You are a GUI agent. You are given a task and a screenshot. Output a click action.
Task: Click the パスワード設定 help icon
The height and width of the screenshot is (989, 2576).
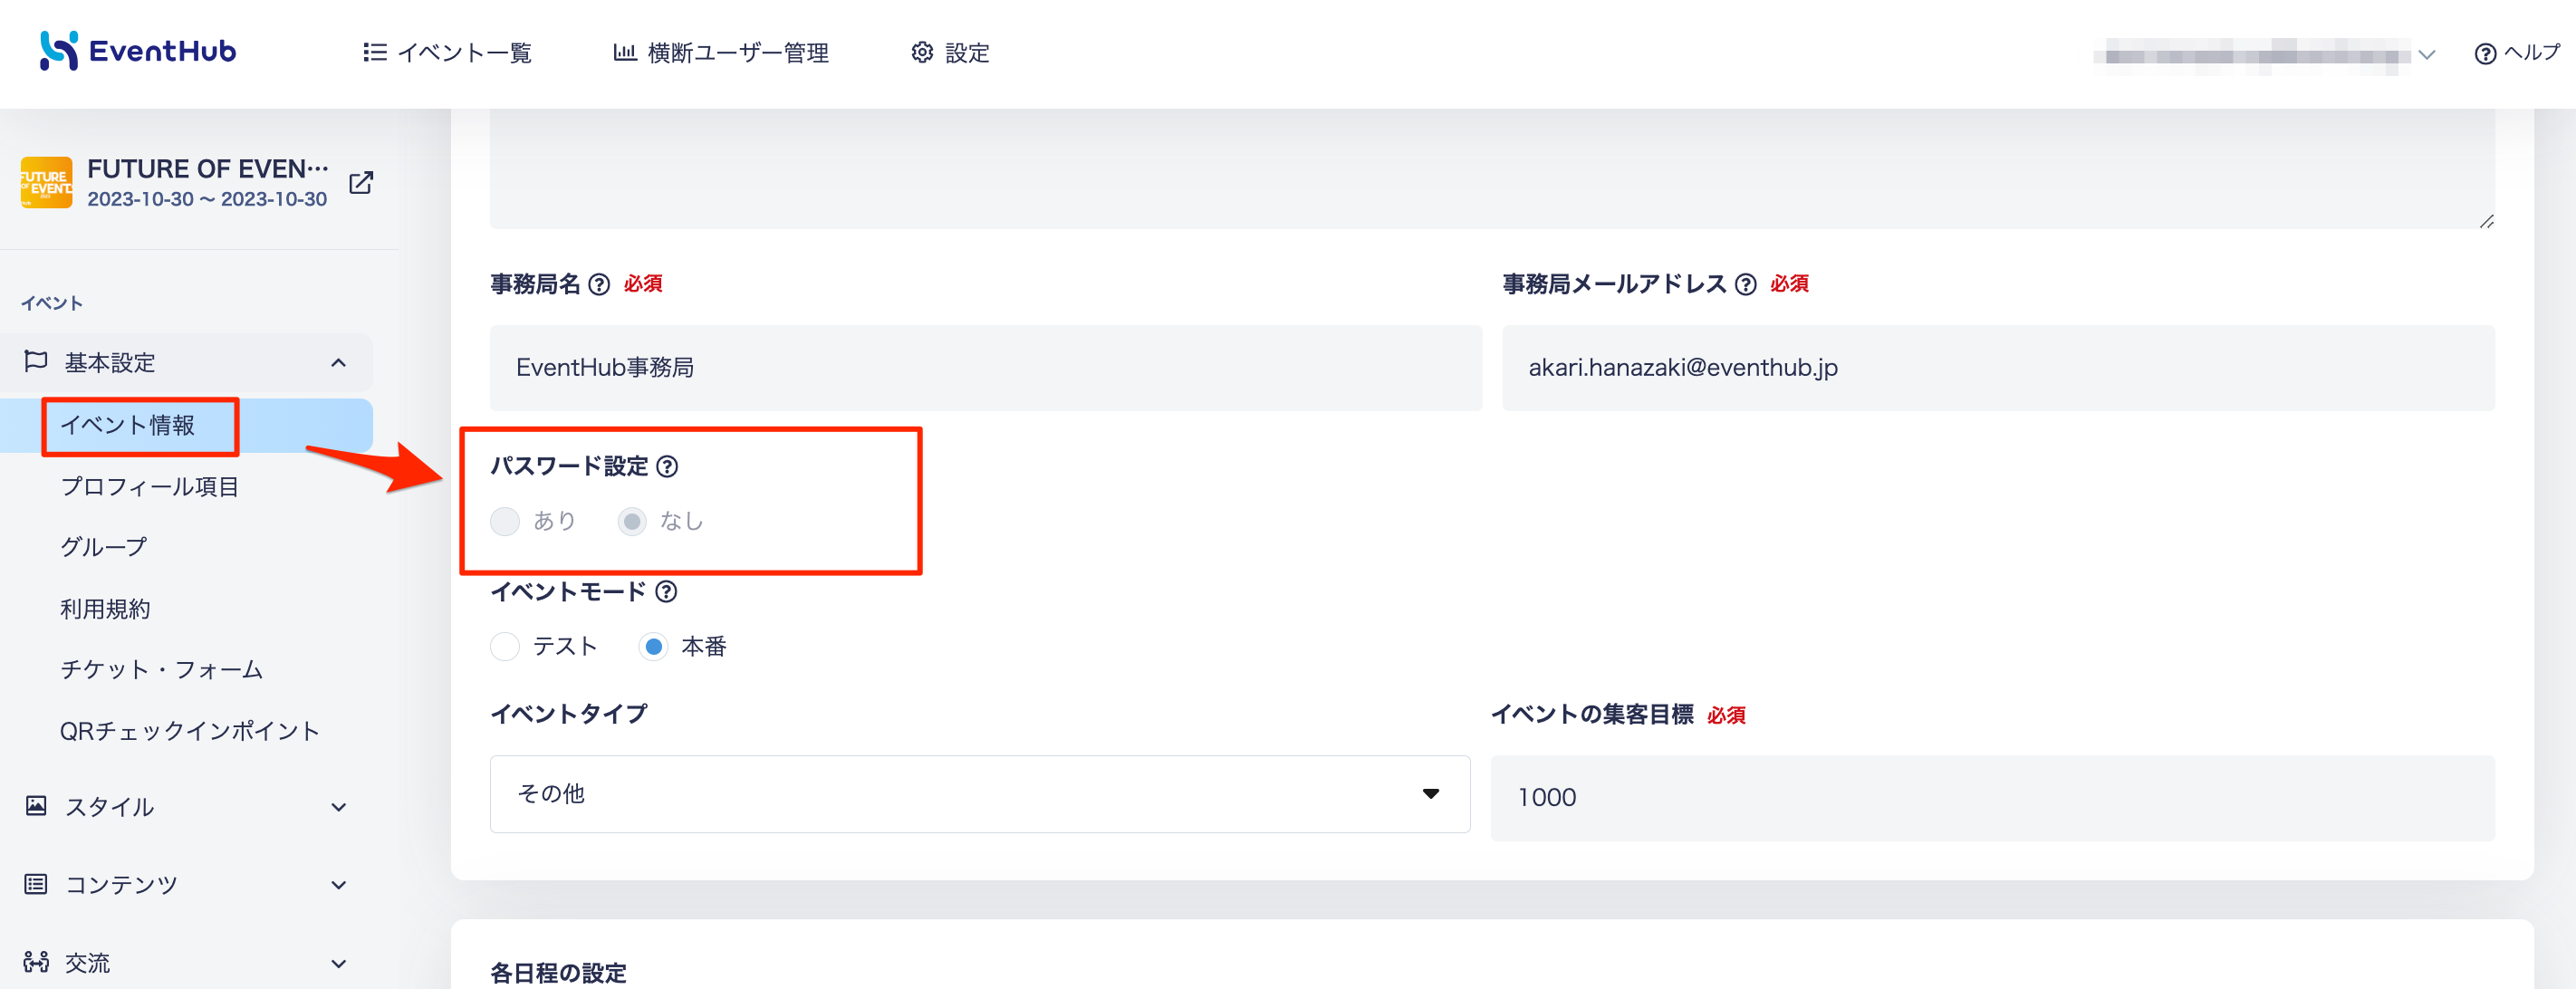(x=667, y=467)
